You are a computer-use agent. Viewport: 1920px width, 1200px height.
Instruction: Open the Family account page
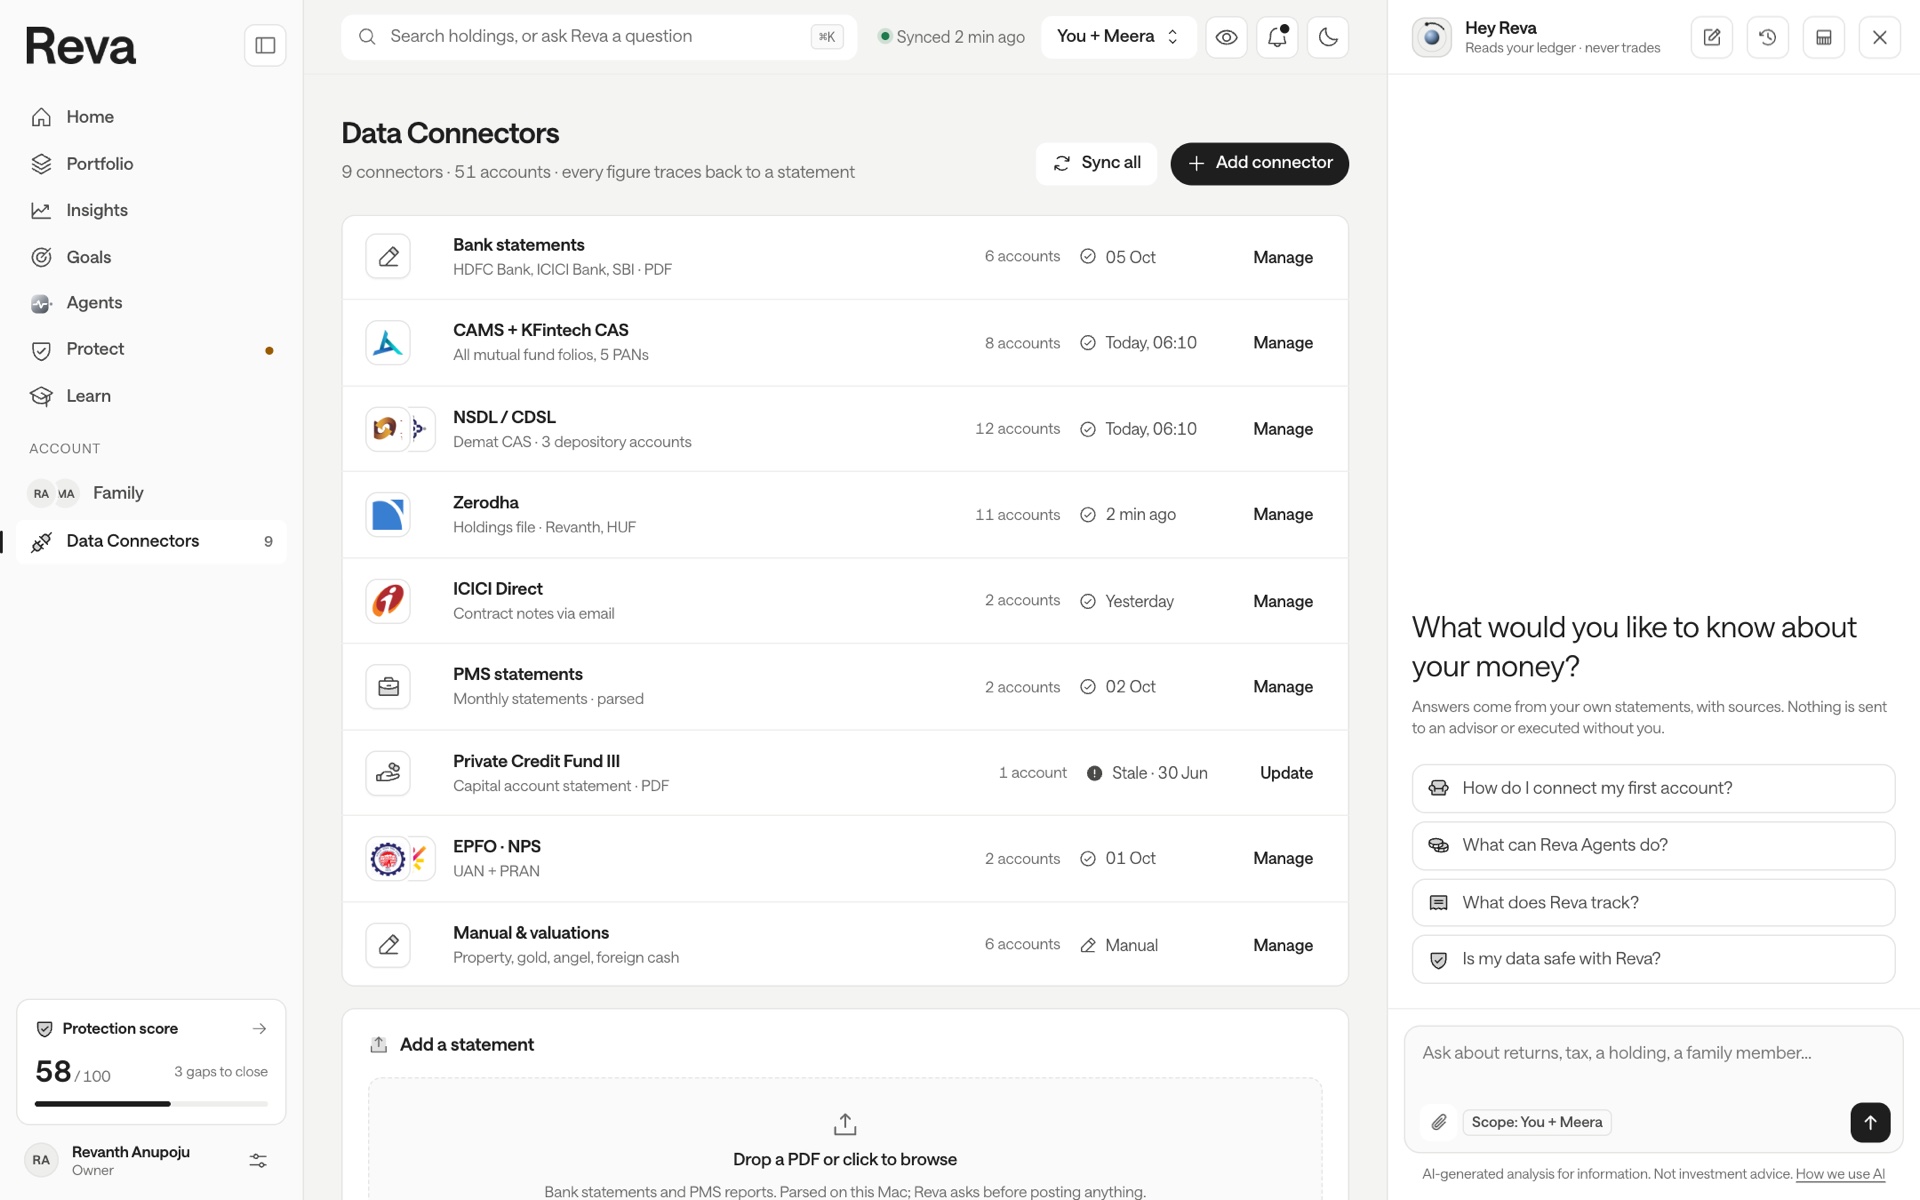point(151,493)
